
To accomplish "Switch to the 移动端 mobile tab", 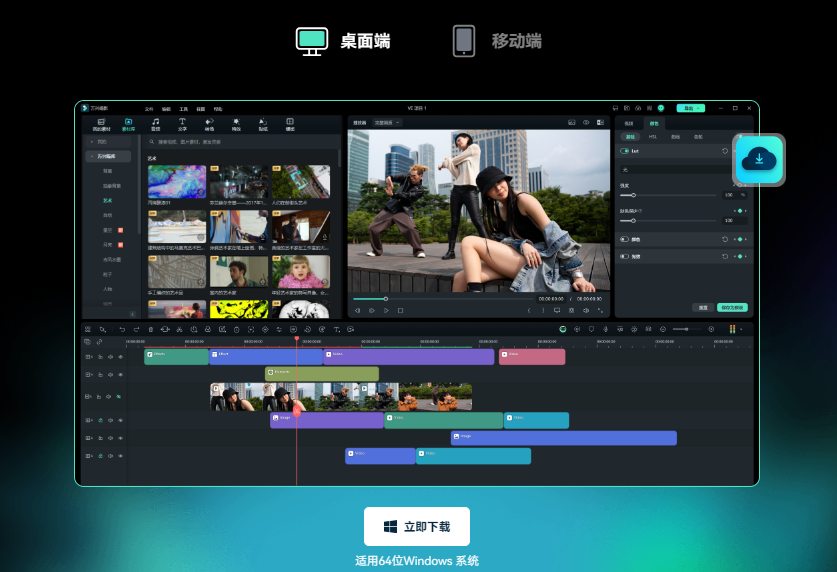I will pyautogui.click(x=498, y=41).
